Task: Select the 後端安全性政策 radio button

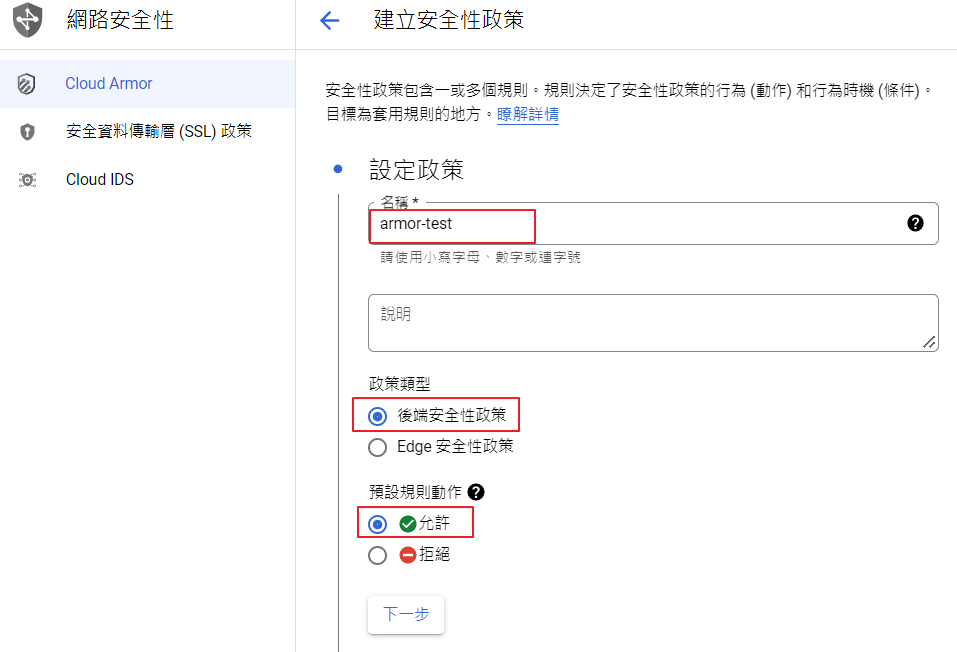Action: coord(377,416)
